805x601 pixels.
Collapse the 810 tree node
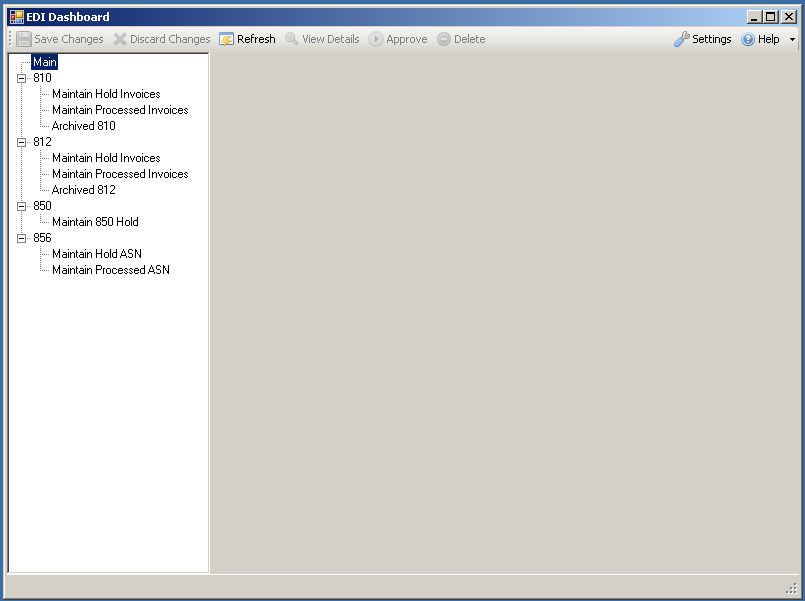point(22,78)
